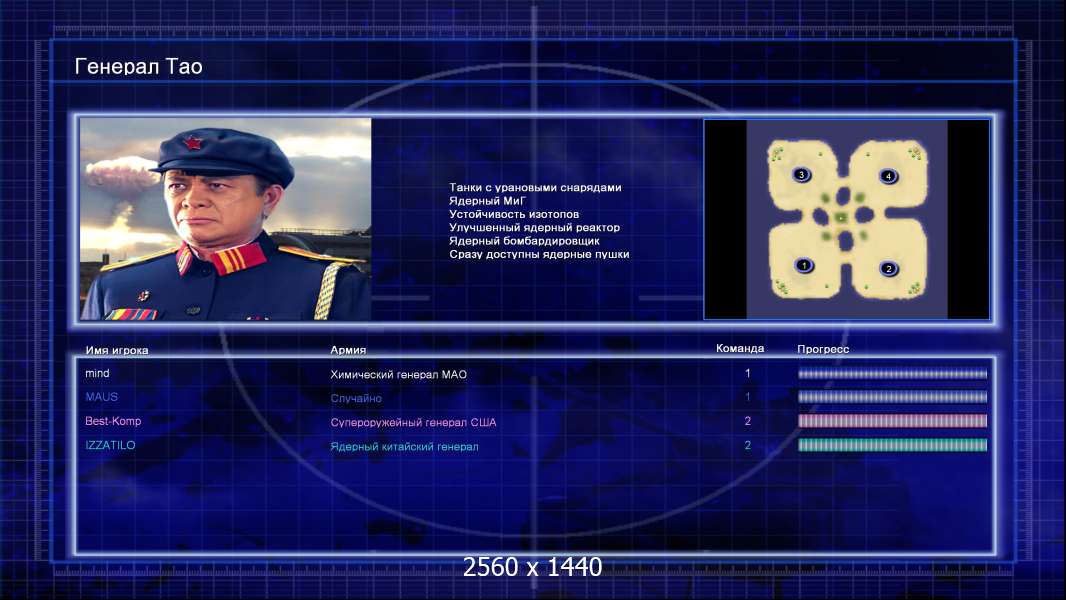
Task: Click start position 4 on the minimap
Action: coord(888,176)
